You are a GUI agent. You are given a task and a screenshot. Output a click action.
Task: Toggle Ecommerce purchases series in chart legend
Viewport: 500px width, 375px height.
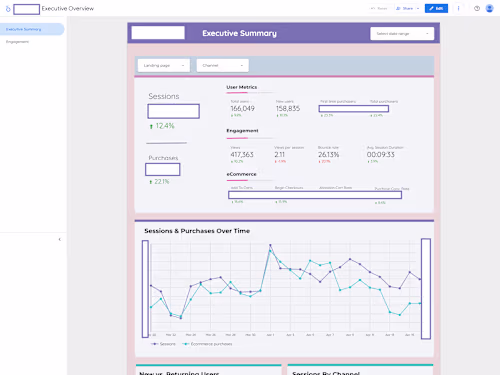point(207,344)
